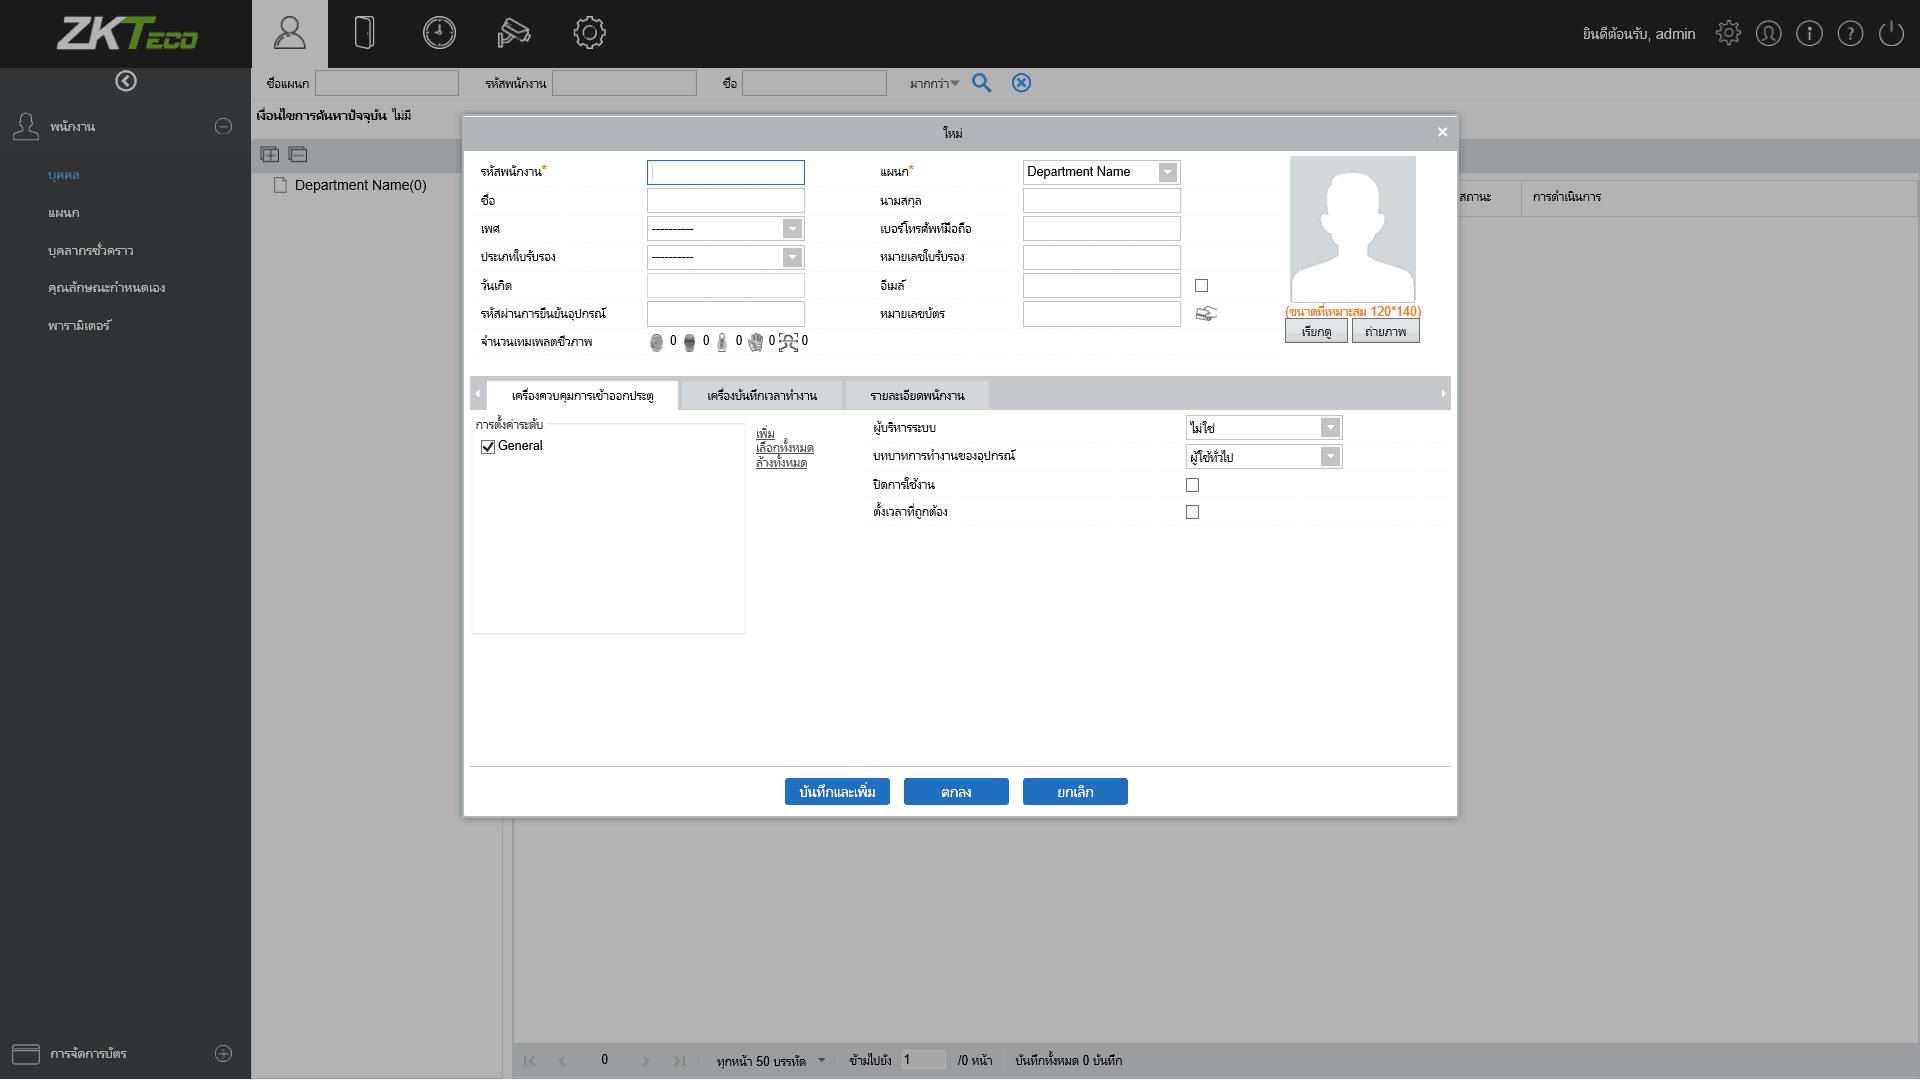
Task: Open the Attendance clock module
Action: tap(439, 33)
